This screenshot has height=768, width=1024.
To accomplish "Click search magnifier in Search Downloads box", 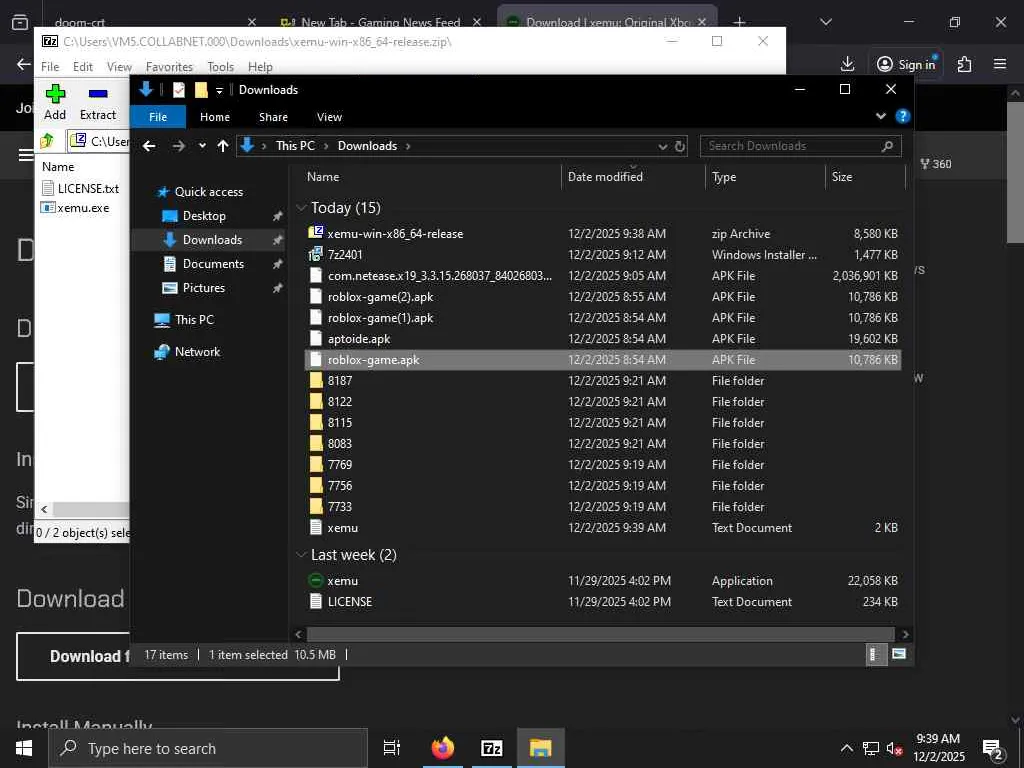I will (x=887, y=146).
